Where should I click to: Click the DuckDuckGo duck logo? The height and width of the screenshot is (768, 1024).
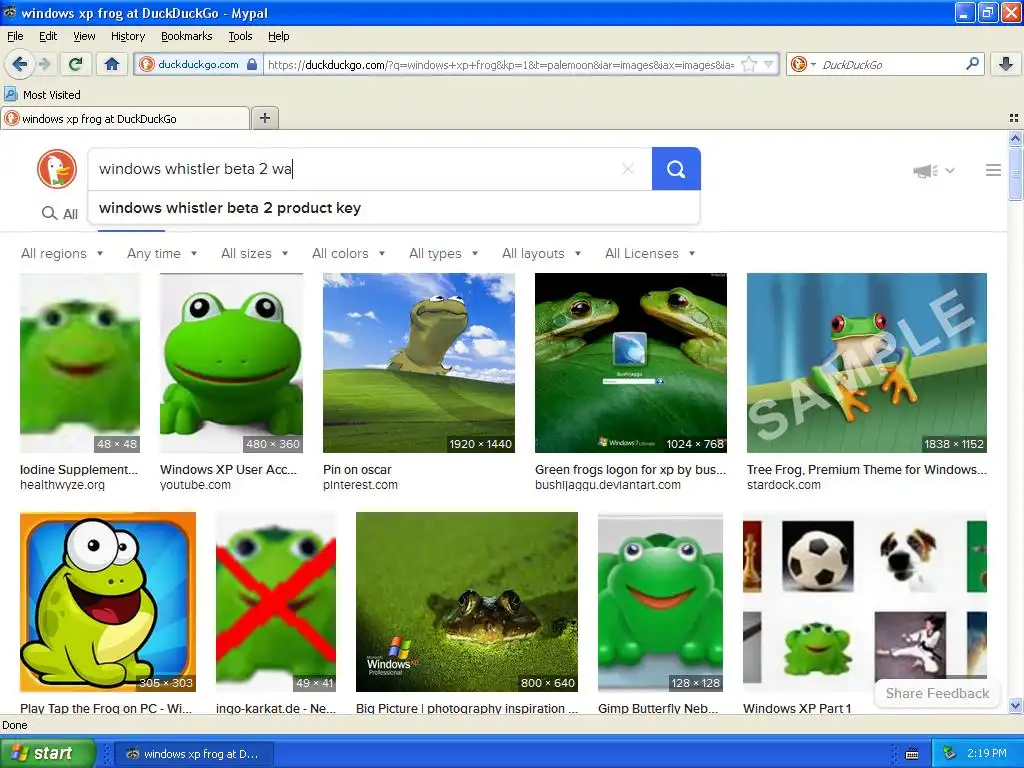57,169
